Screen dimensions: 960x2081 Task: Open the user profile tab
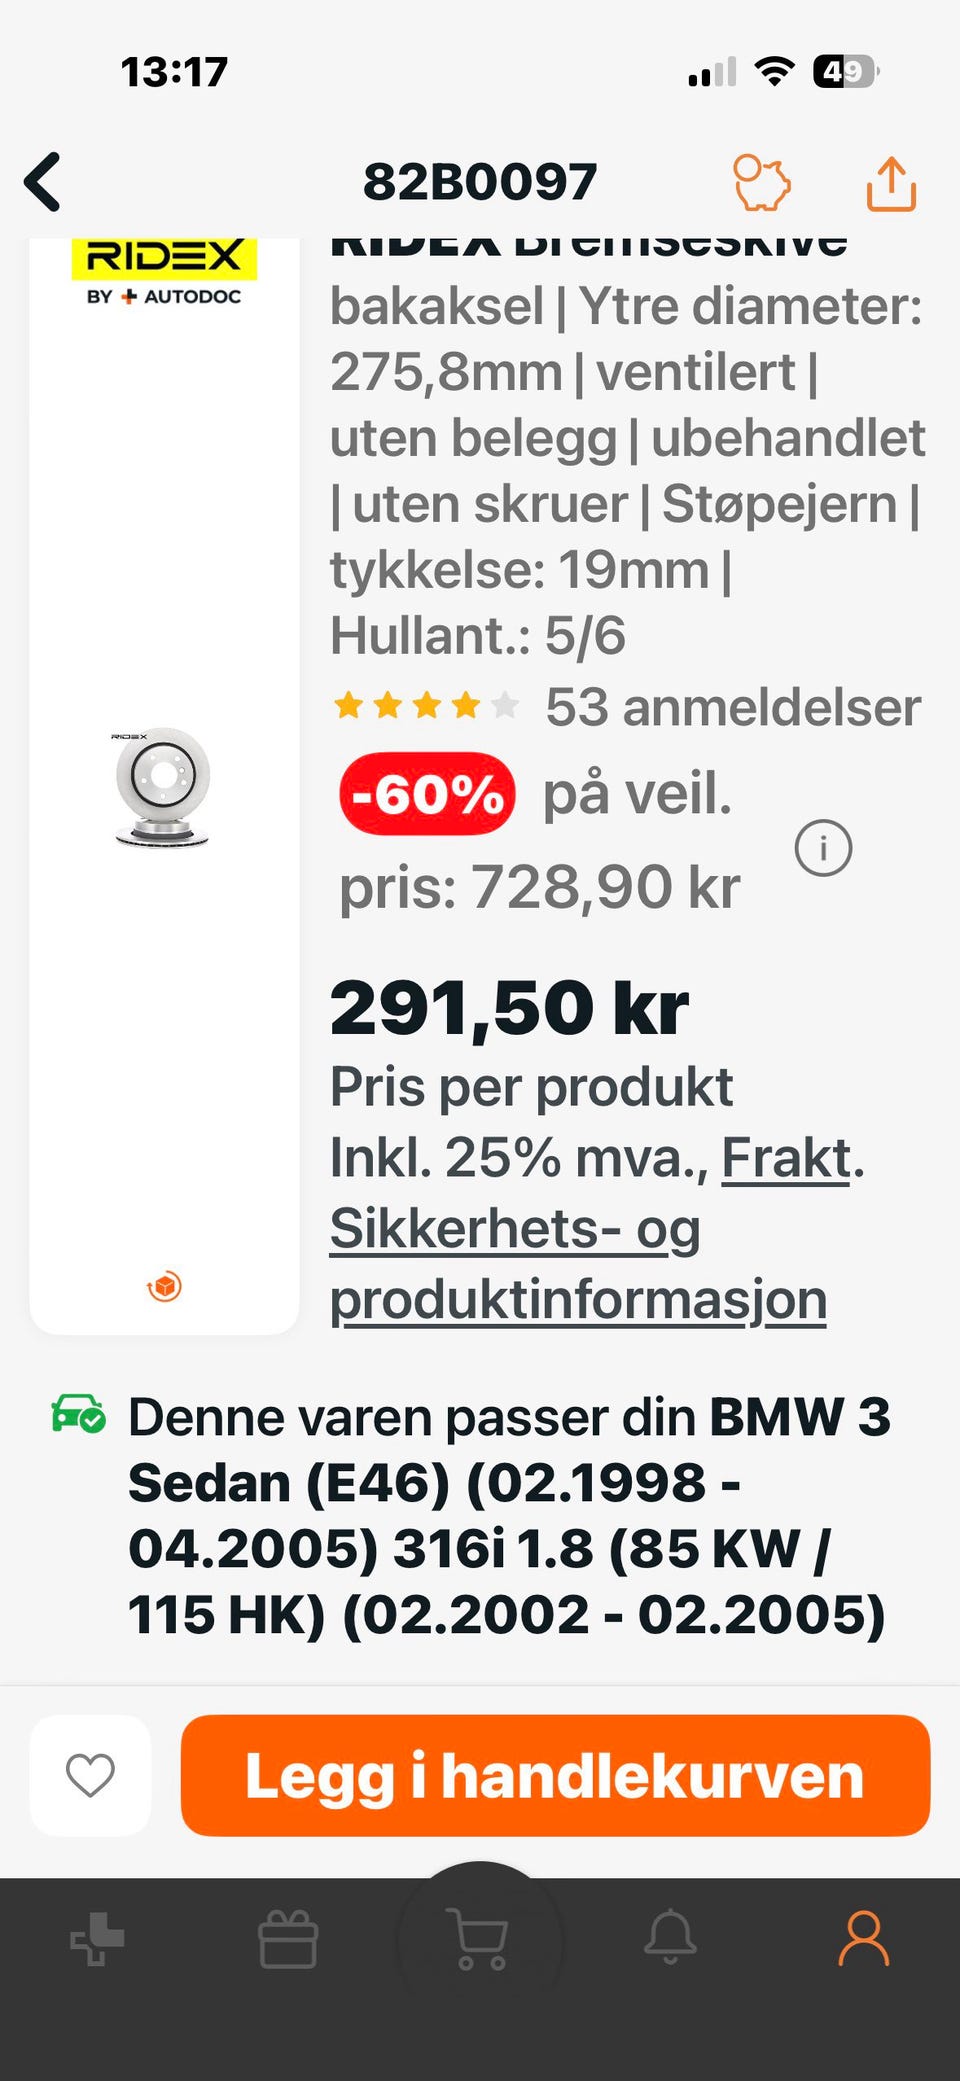point(863,1938)
